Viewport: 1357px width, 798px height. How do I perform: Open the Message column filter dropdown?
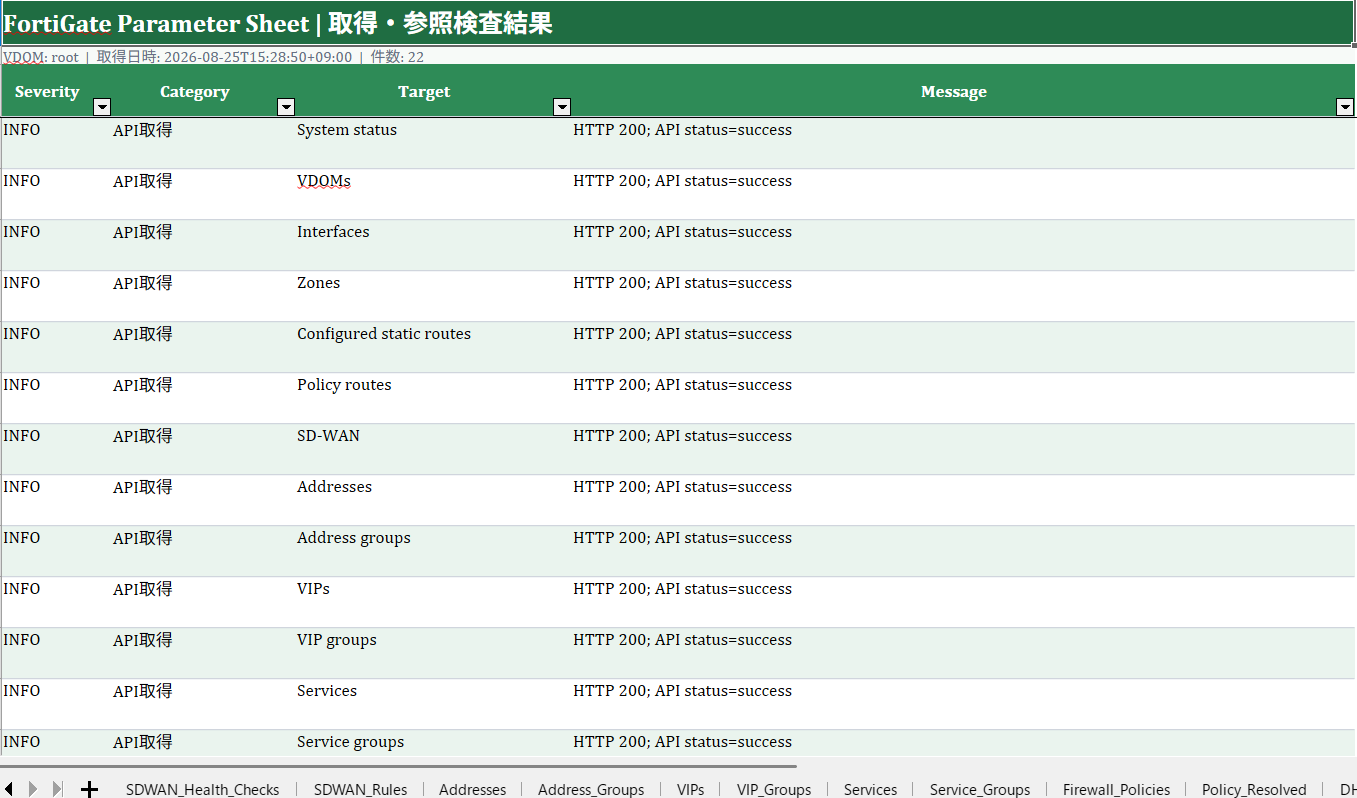(x=1345, y=107)
